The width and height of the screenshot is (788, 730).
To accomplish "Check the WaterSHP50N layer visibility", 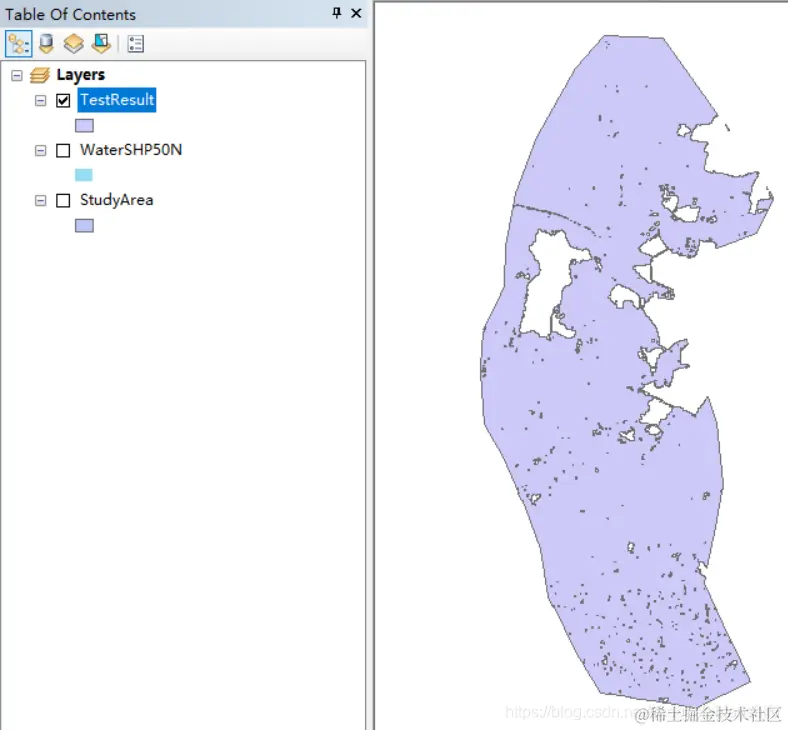I will [x=63, y=151].
